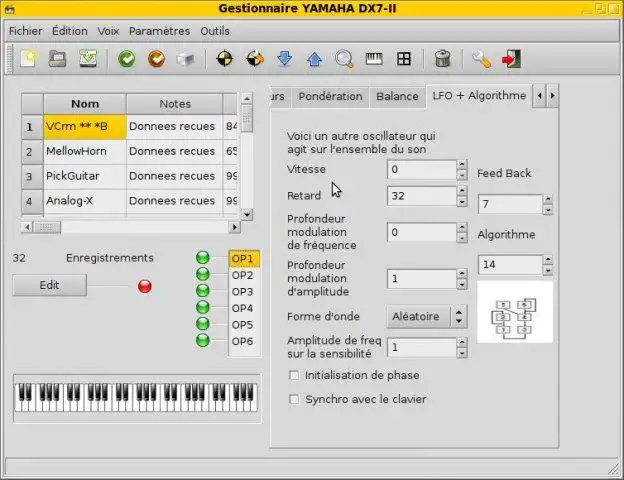This screenshot has width=624, height=480.
Task: Toggle the green LED for OP4
Action: click(x=203, y=307)
